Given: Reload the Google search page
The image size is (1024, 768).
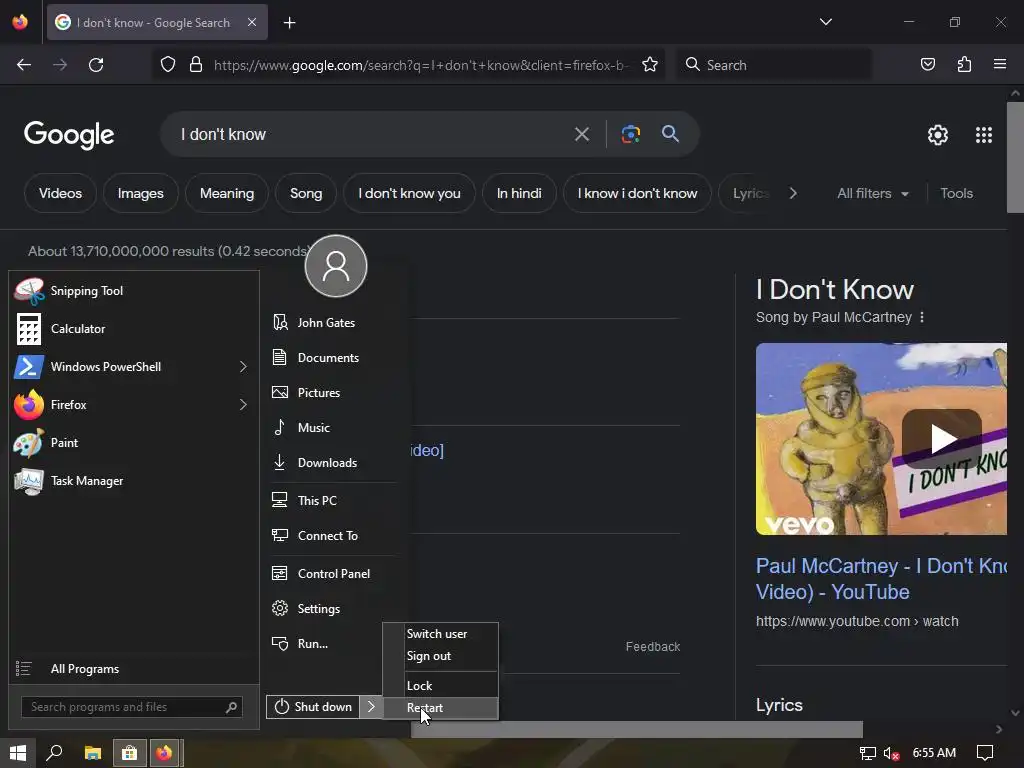Looking at the screenshot, I should coord(96,65).
